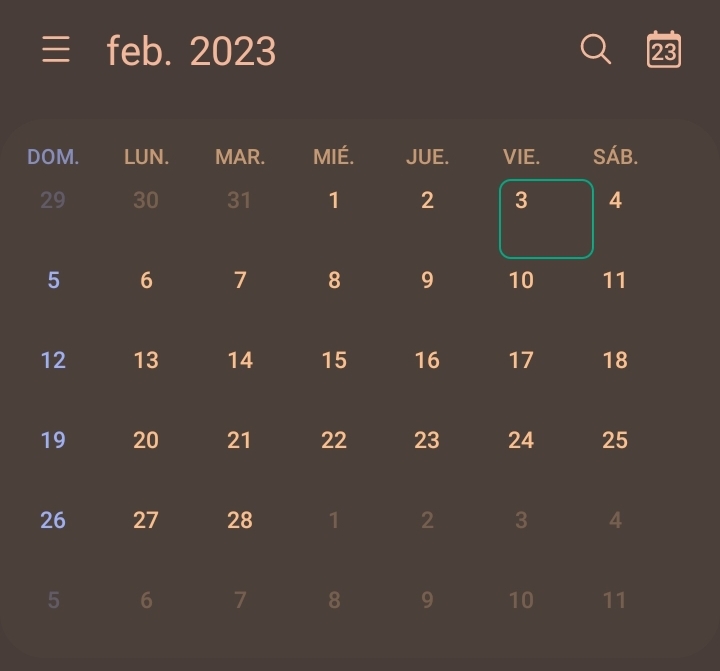Select Saturday, February 25
Image resolution: width=720 pixels, height=671 pixels.
[x=615, y=440]
